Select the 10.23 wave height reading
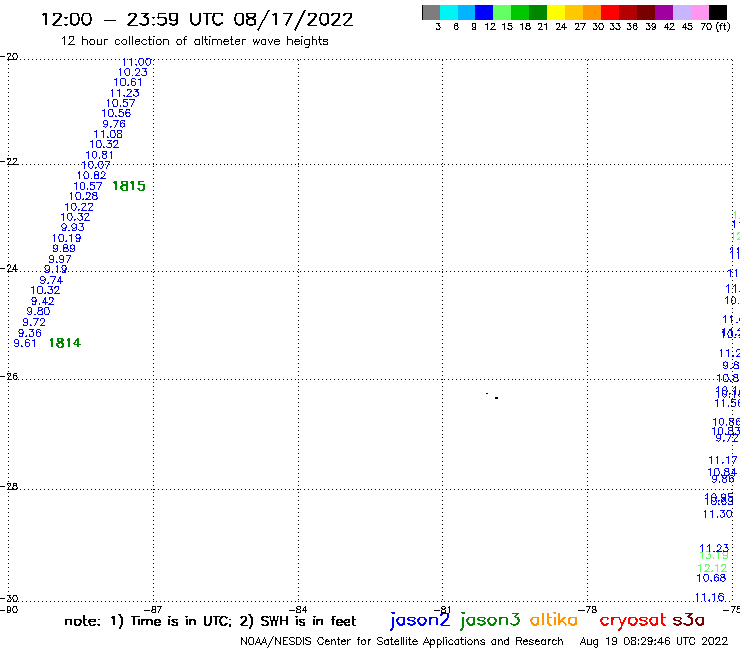740x650 pixels. 133,72
